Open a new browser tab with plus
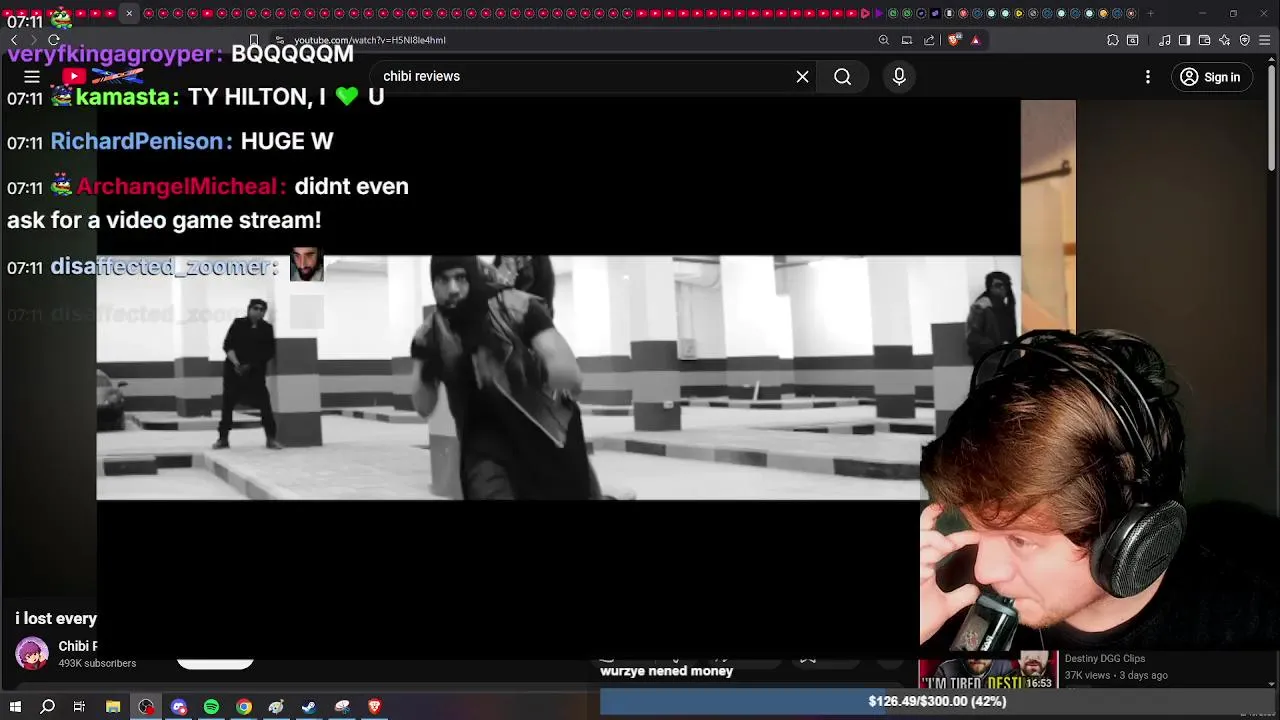This screenshot has height=720, width=1280. 1150,13
